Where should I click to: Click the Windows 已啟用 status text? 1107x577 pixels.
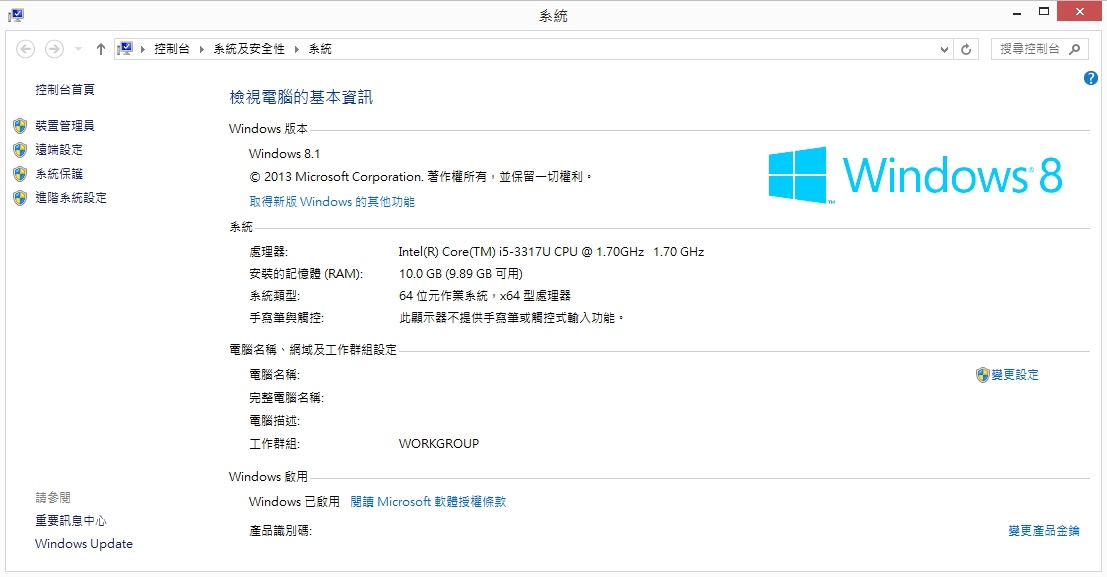(x=294, y=502)
